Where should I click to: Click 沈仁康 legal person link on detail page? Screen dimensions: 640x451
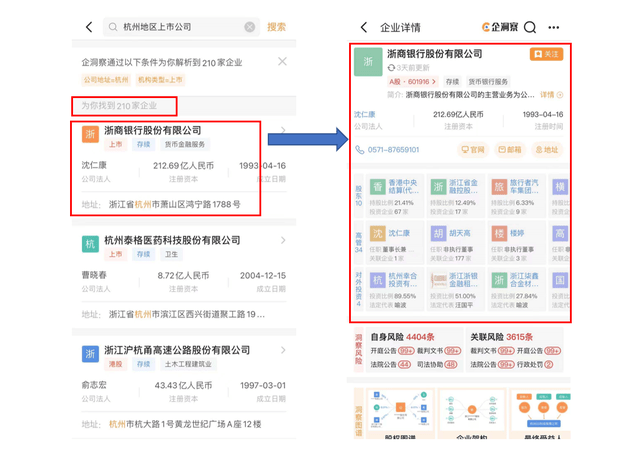364,114
